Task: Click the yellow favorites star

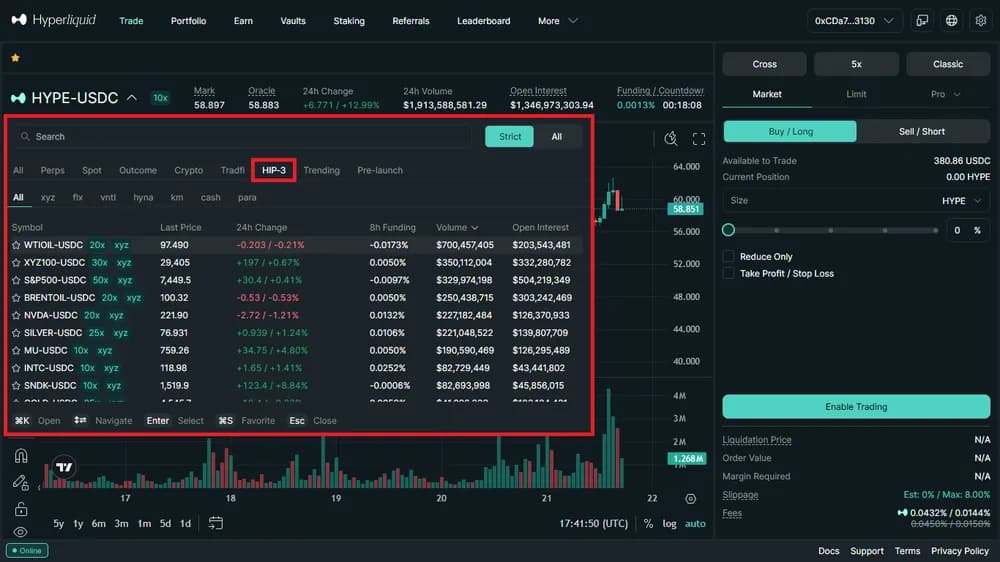Action: pyautogui.click(x=15, y=58)
